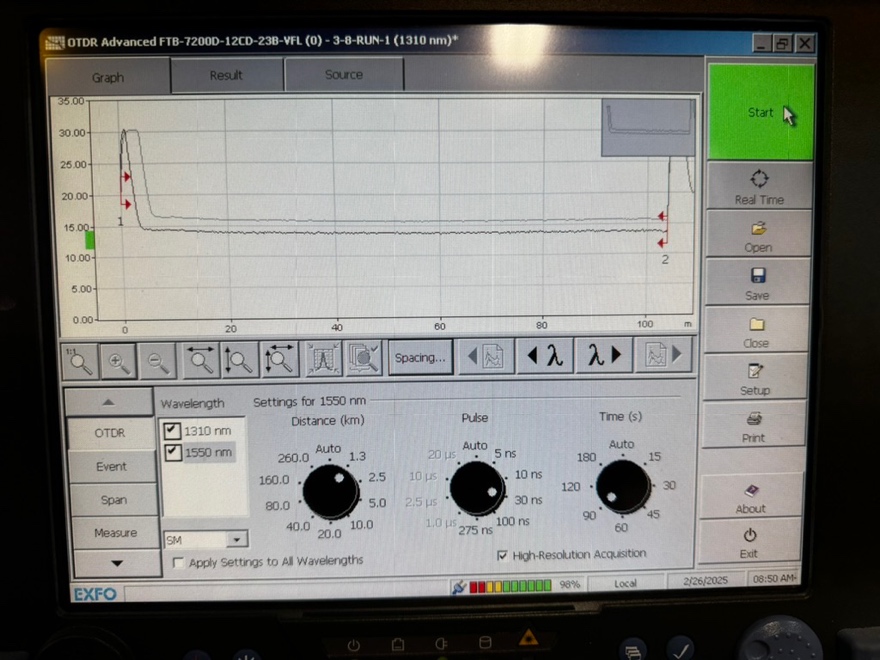Click the zoom out magnifier icon

click(x=158, y=360)
